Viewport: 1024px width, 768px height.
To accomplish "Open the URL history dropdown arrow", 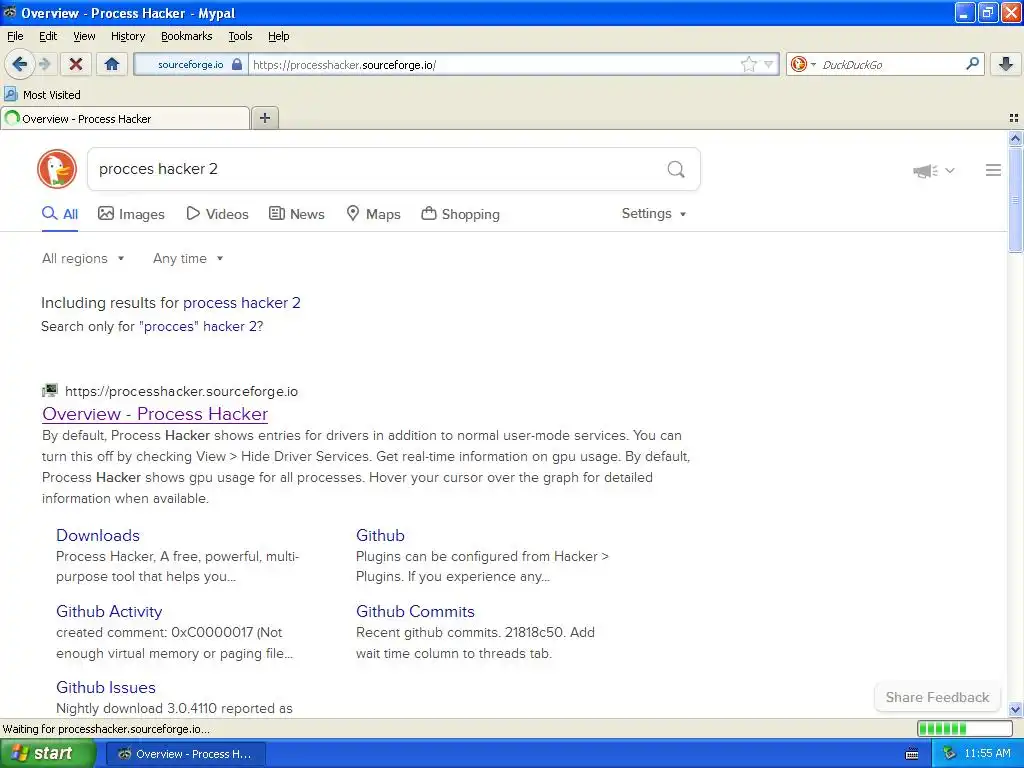I will coord(768,64).
